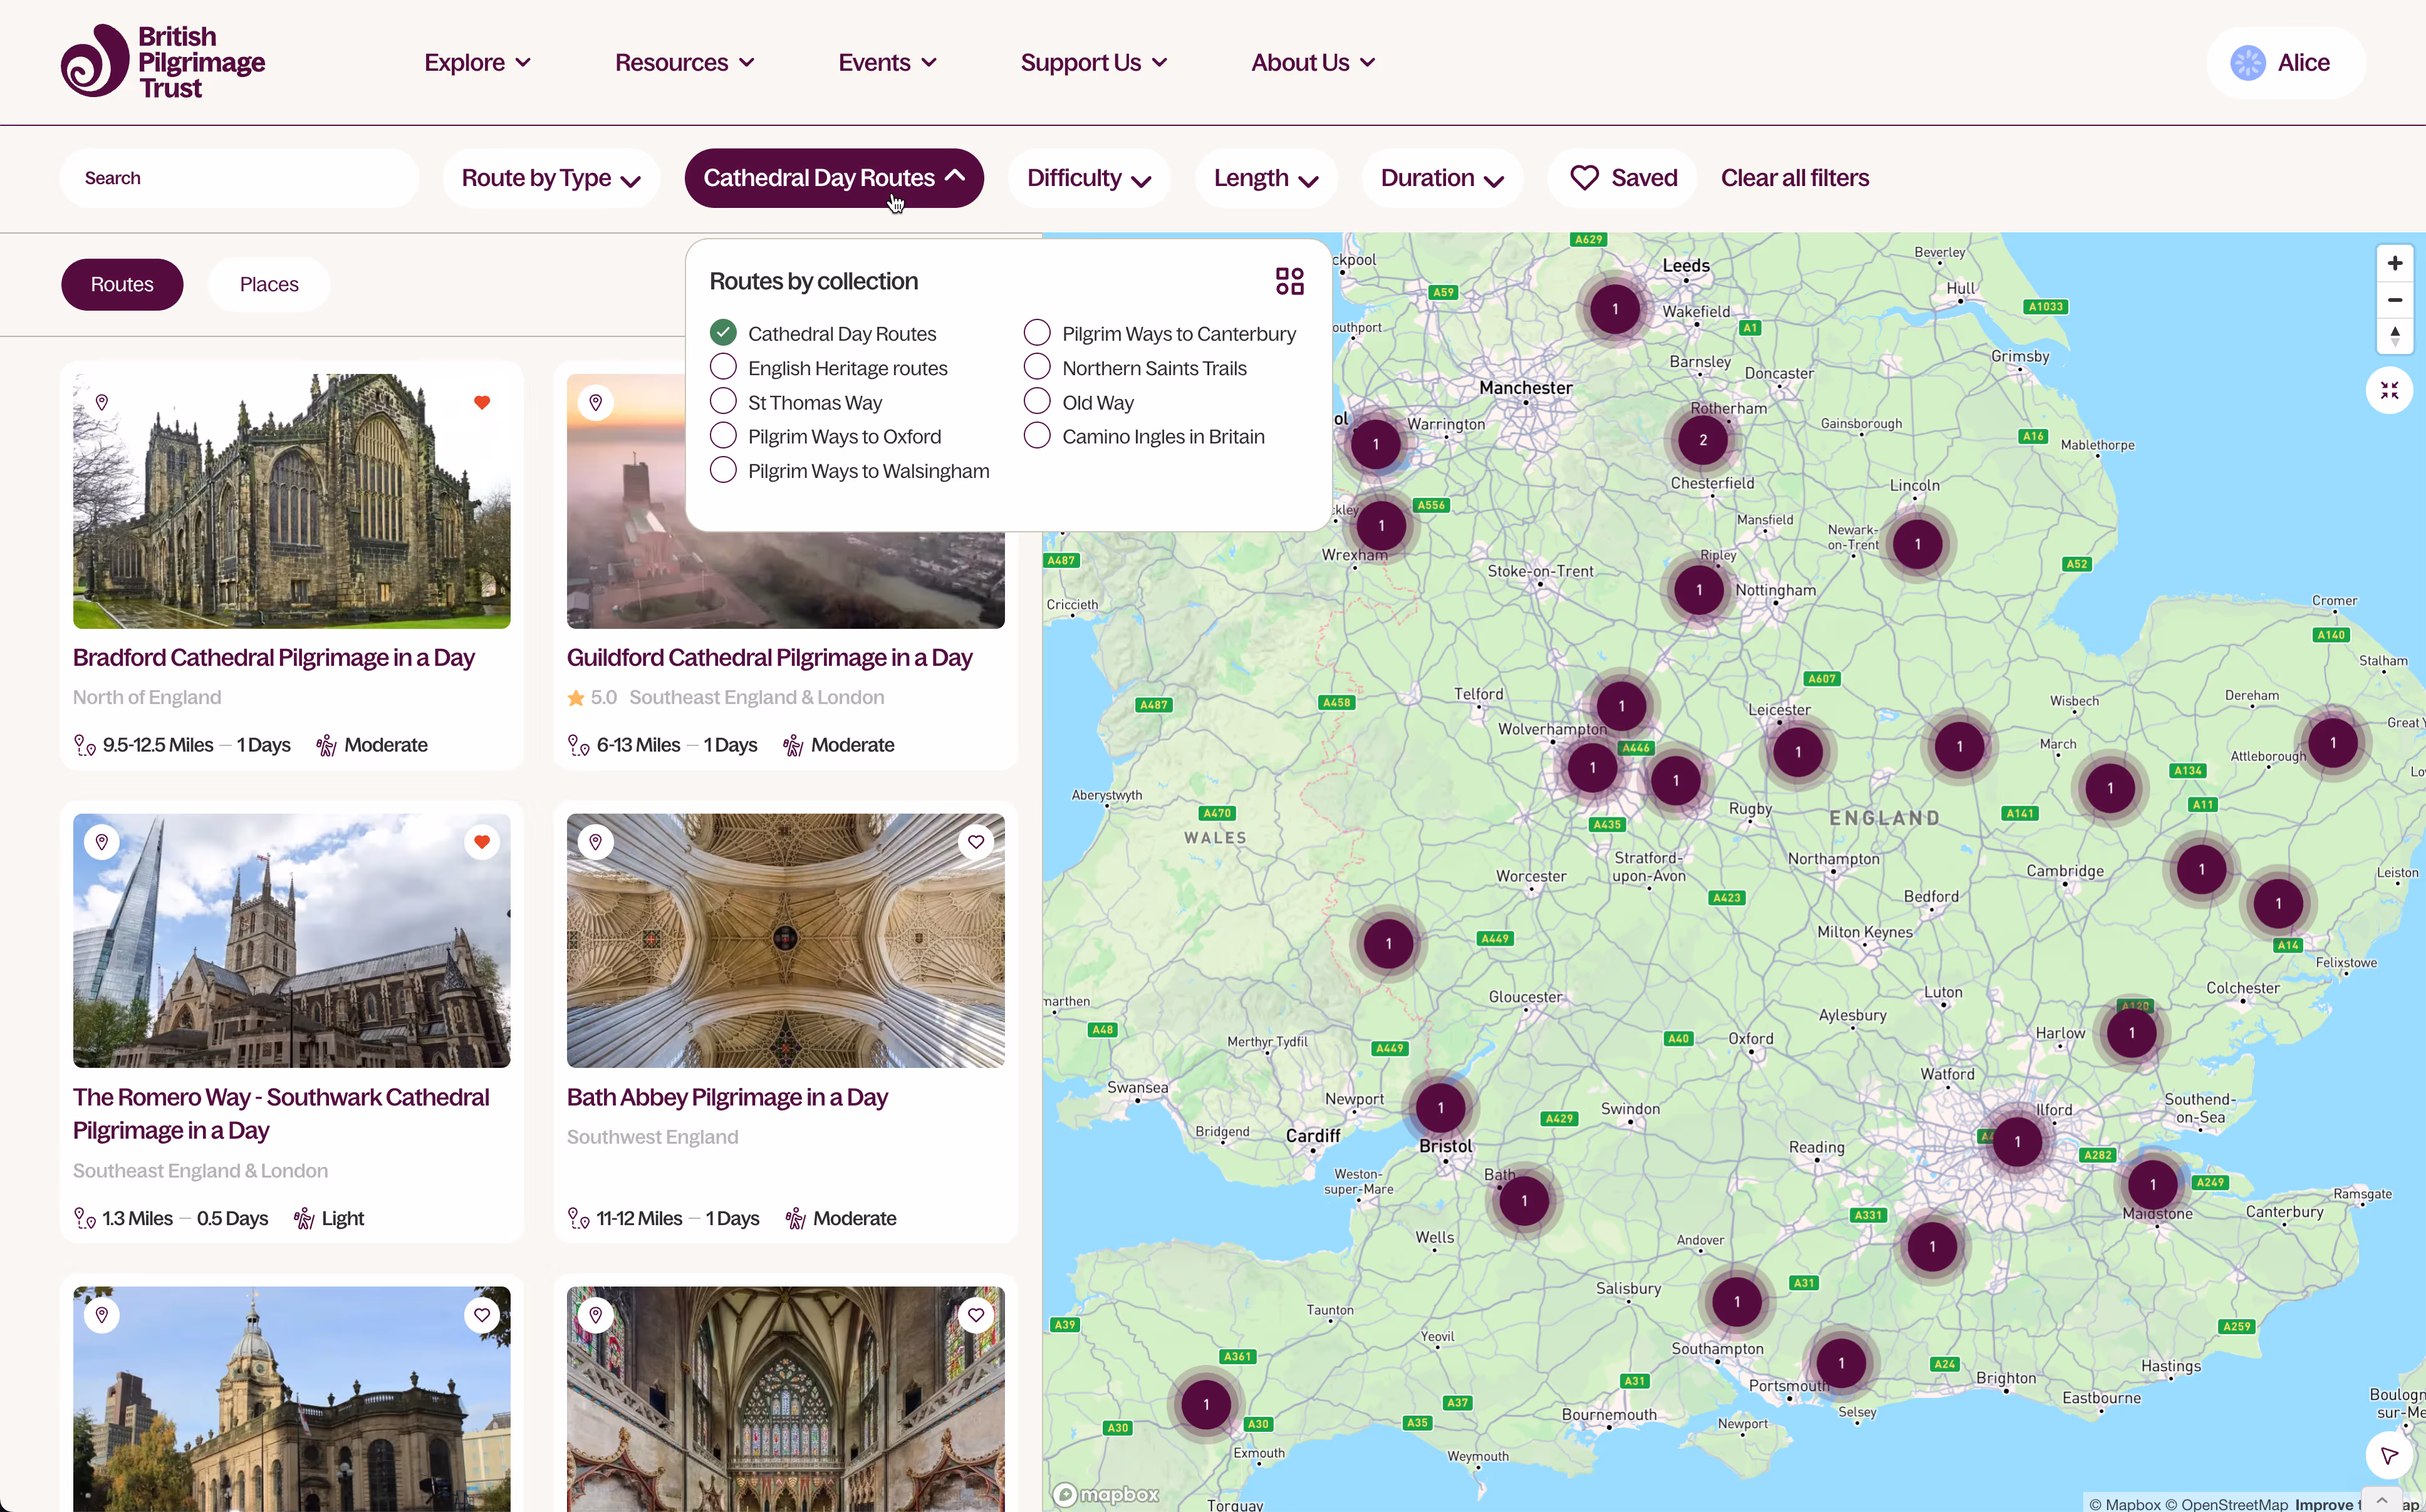Unsave Bradford Cathedral route heart icon
The width and height of the screenshot is (2426, 1512).
click(x=482, y=403)
